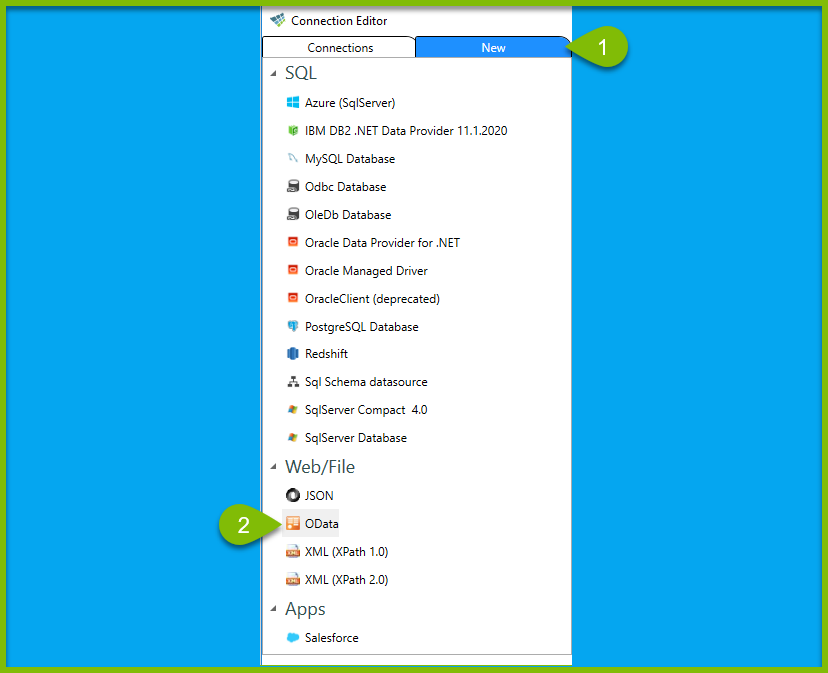Click the XML (XPath 1.0) file icon
The height and width of the screenshot is (673, 828).
point(293,552)
